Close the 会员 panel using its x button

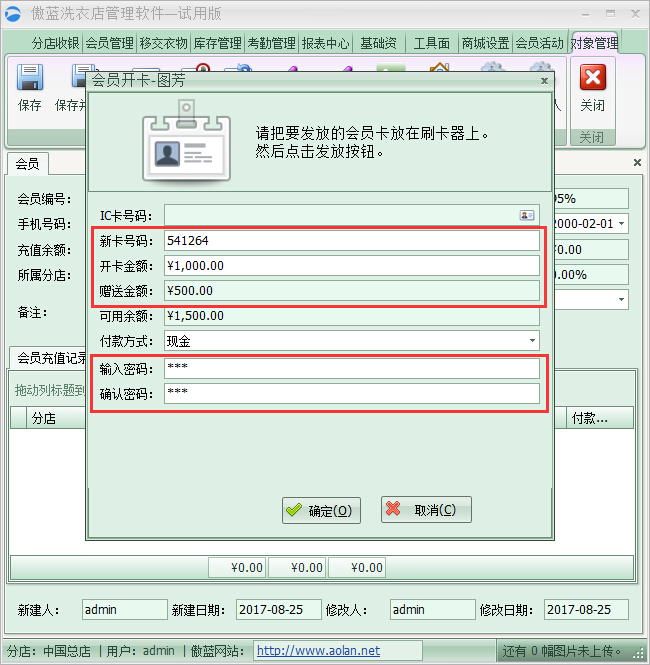pyautogui.click(x=637, y=162)
